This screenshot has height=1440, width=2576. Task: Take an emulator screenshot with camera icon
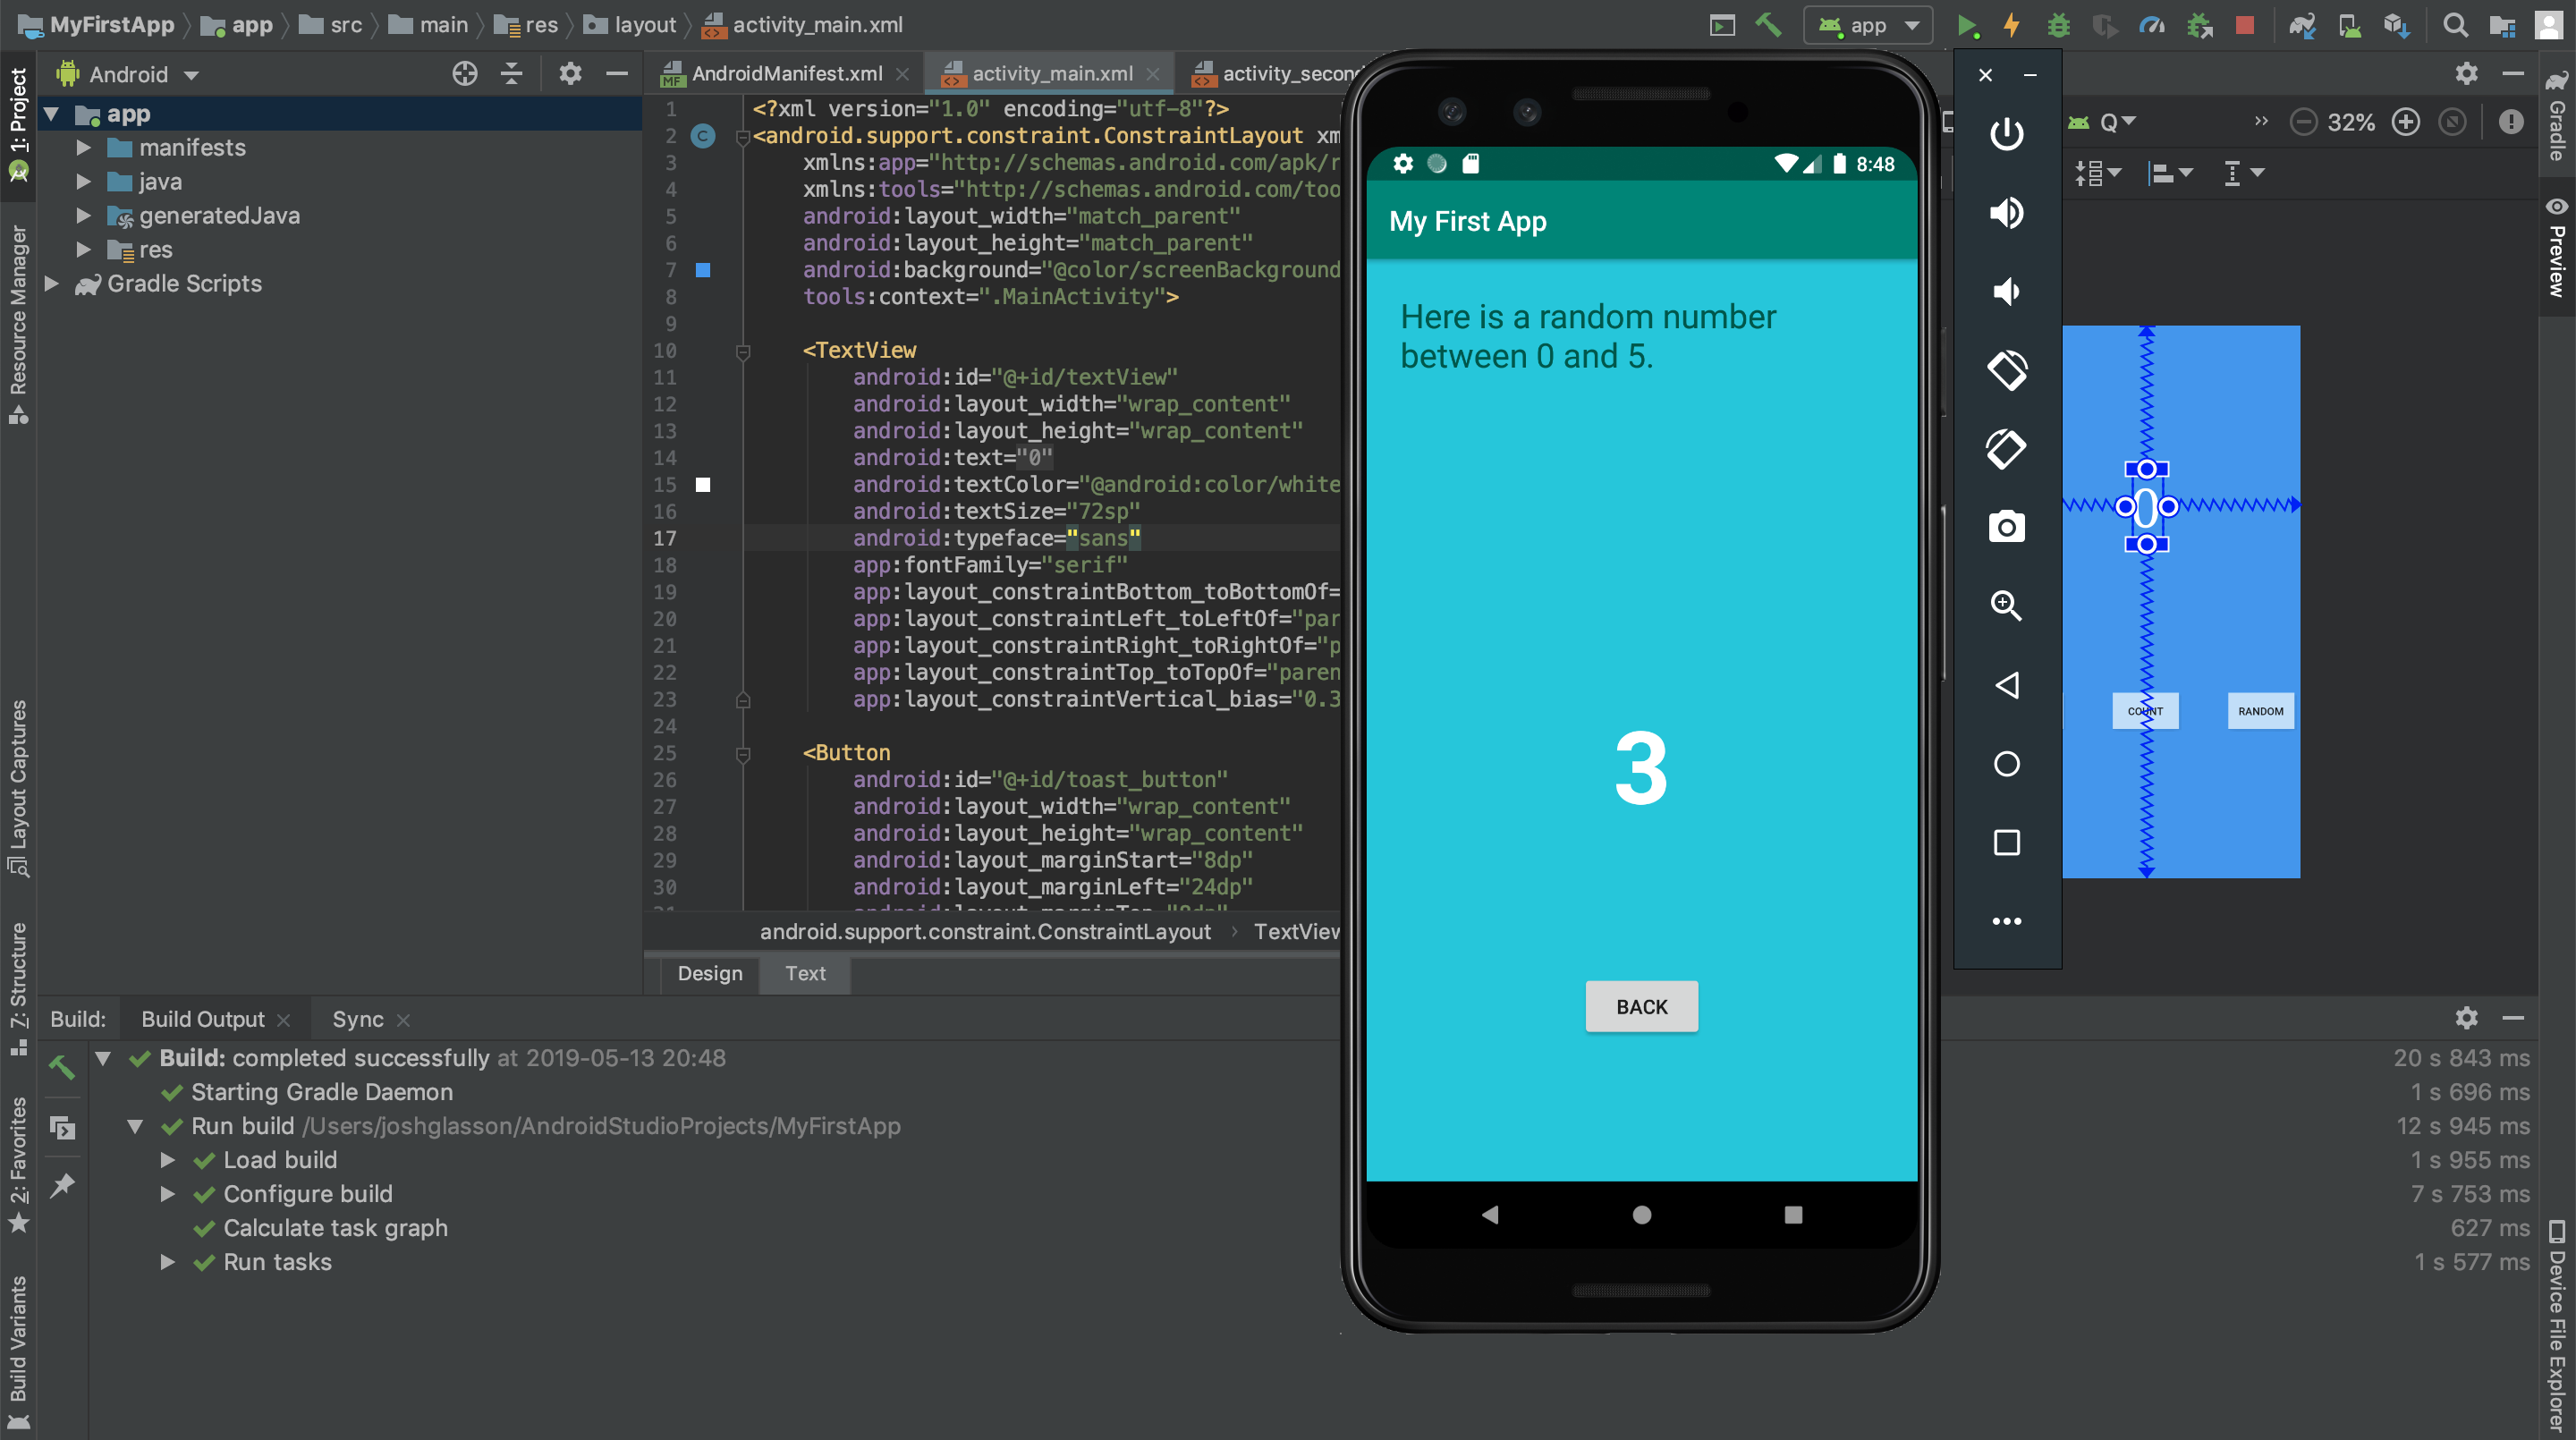pyautogui.click(x=2006, y=527)
